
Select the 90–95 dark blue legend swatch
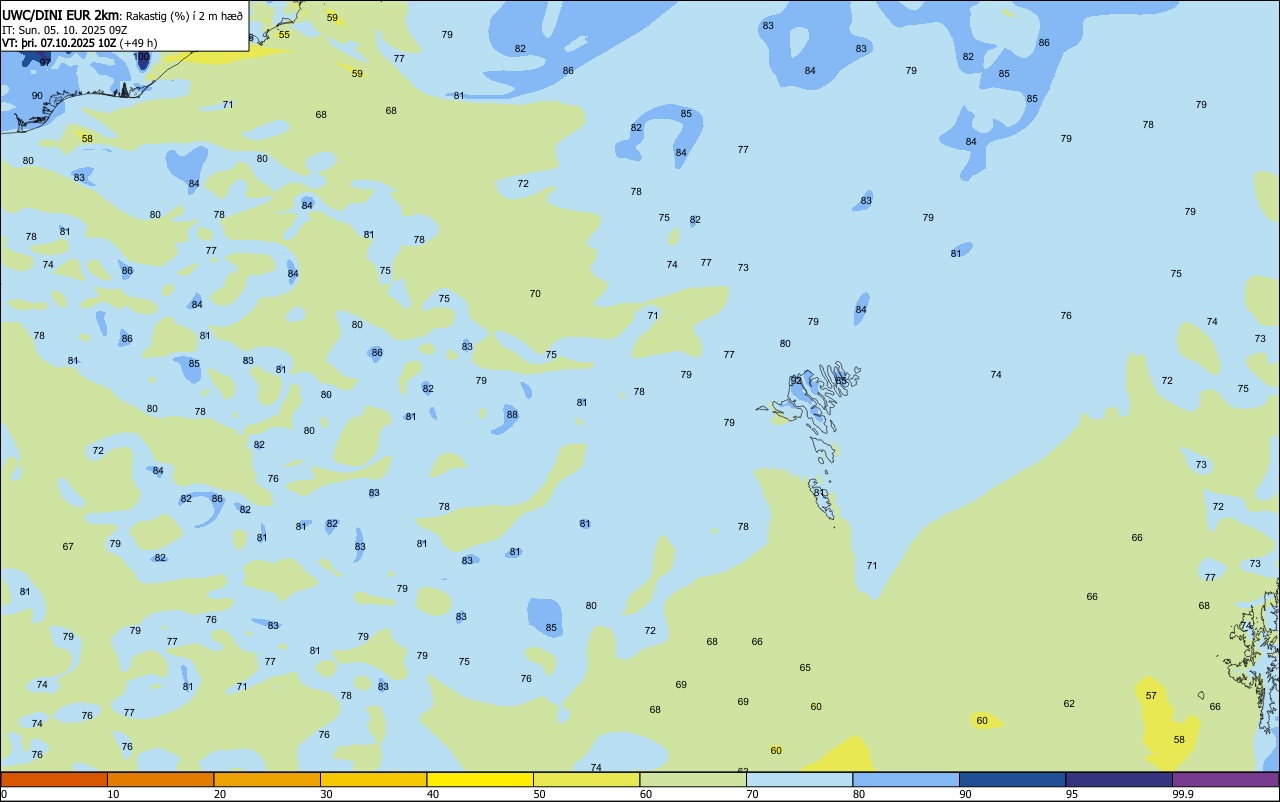[1012, 779]
